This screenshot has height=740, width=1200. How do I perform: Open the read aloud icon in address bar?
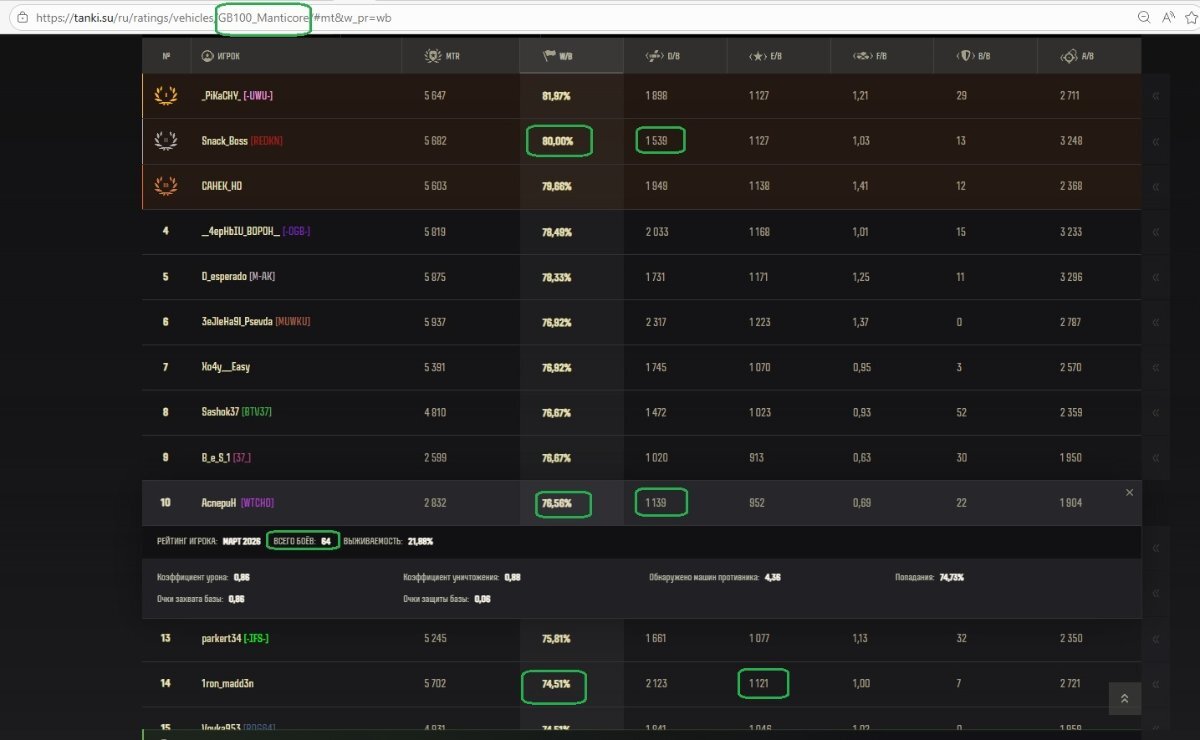(1166, 17)
